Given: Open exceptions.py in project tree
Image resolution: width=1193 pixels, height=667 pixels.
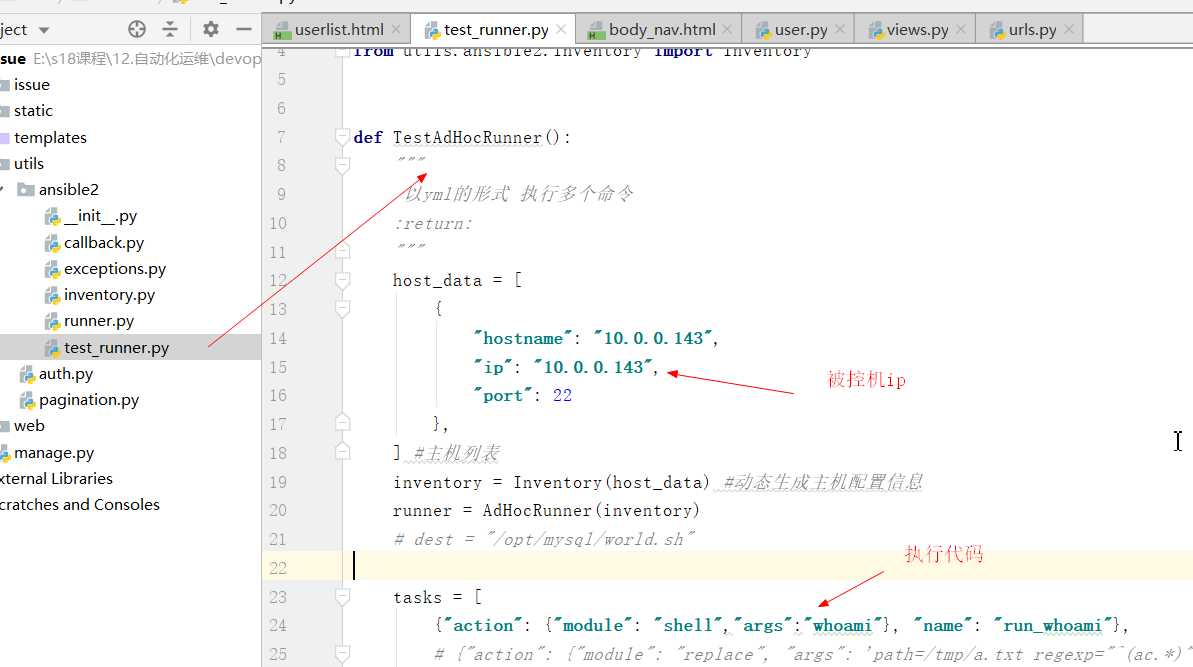Looking at the screenshot, I should (115, 268).
